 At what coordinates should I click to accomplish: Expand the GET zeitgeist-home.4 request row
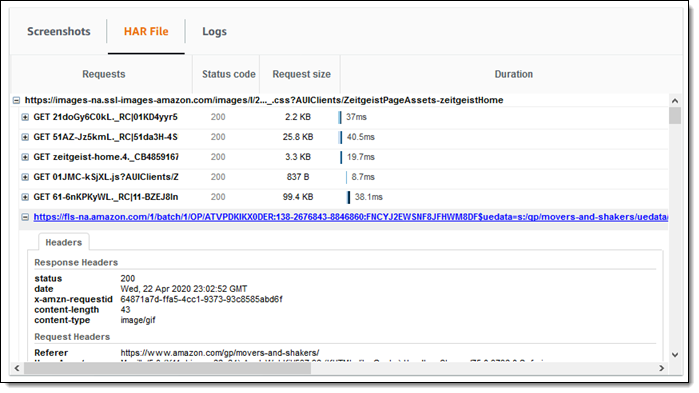point(25,157)
